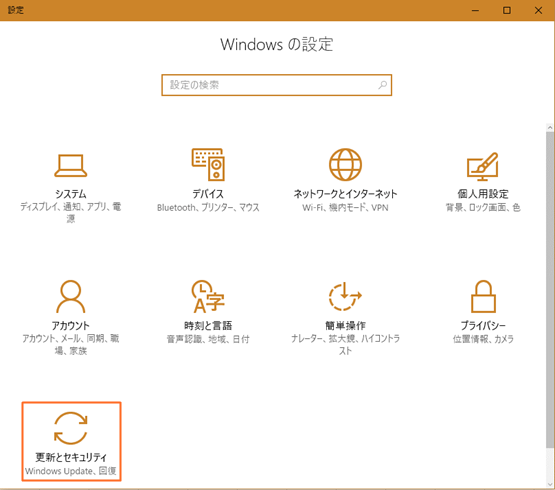Click the システム label
Screen dimensions: 555x490
[x=71, y=194]
